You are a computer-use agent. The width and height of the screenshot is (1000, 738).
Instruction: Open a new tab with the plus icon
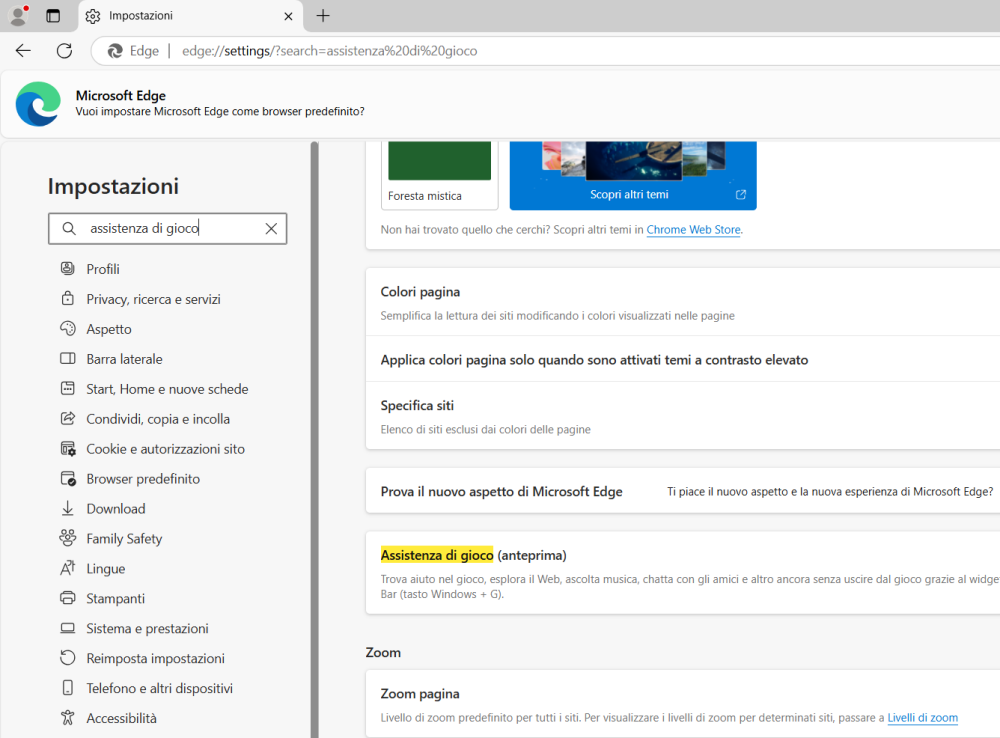tap(323, 16)
